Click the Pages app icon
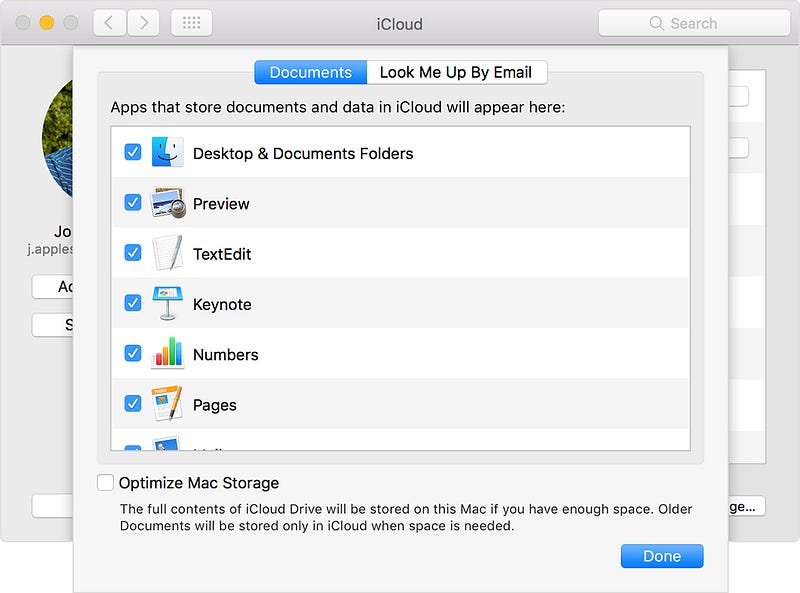This screenshot has height=593, width=800. click(x=167, y=404)
